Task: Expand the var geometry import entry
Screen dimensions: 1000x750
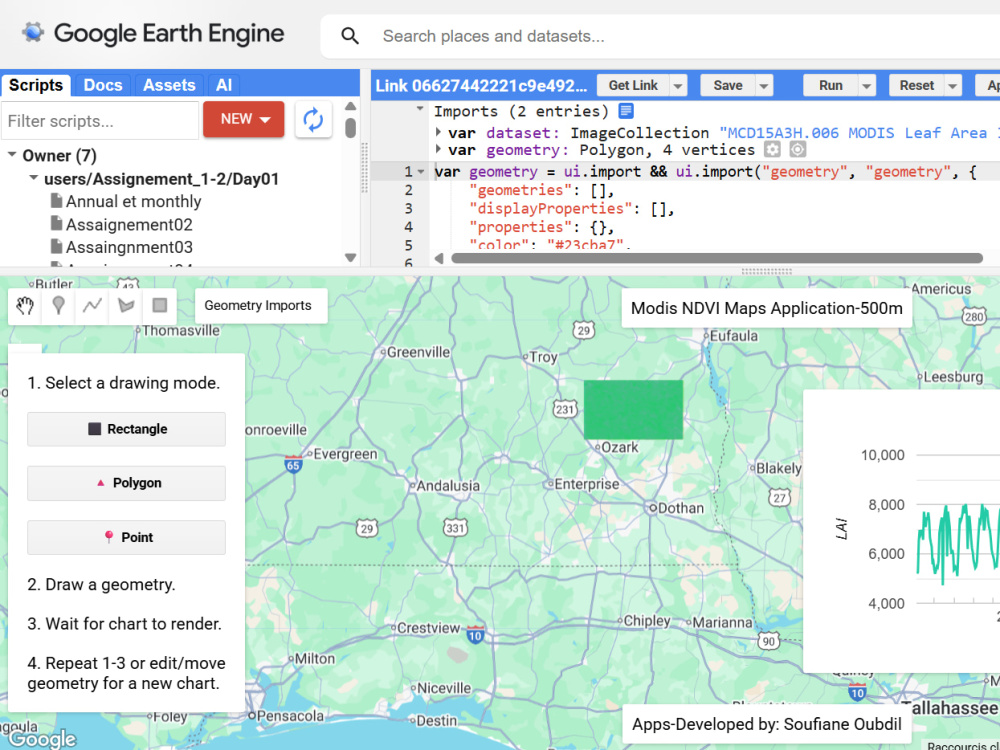Action: (438, 149)
